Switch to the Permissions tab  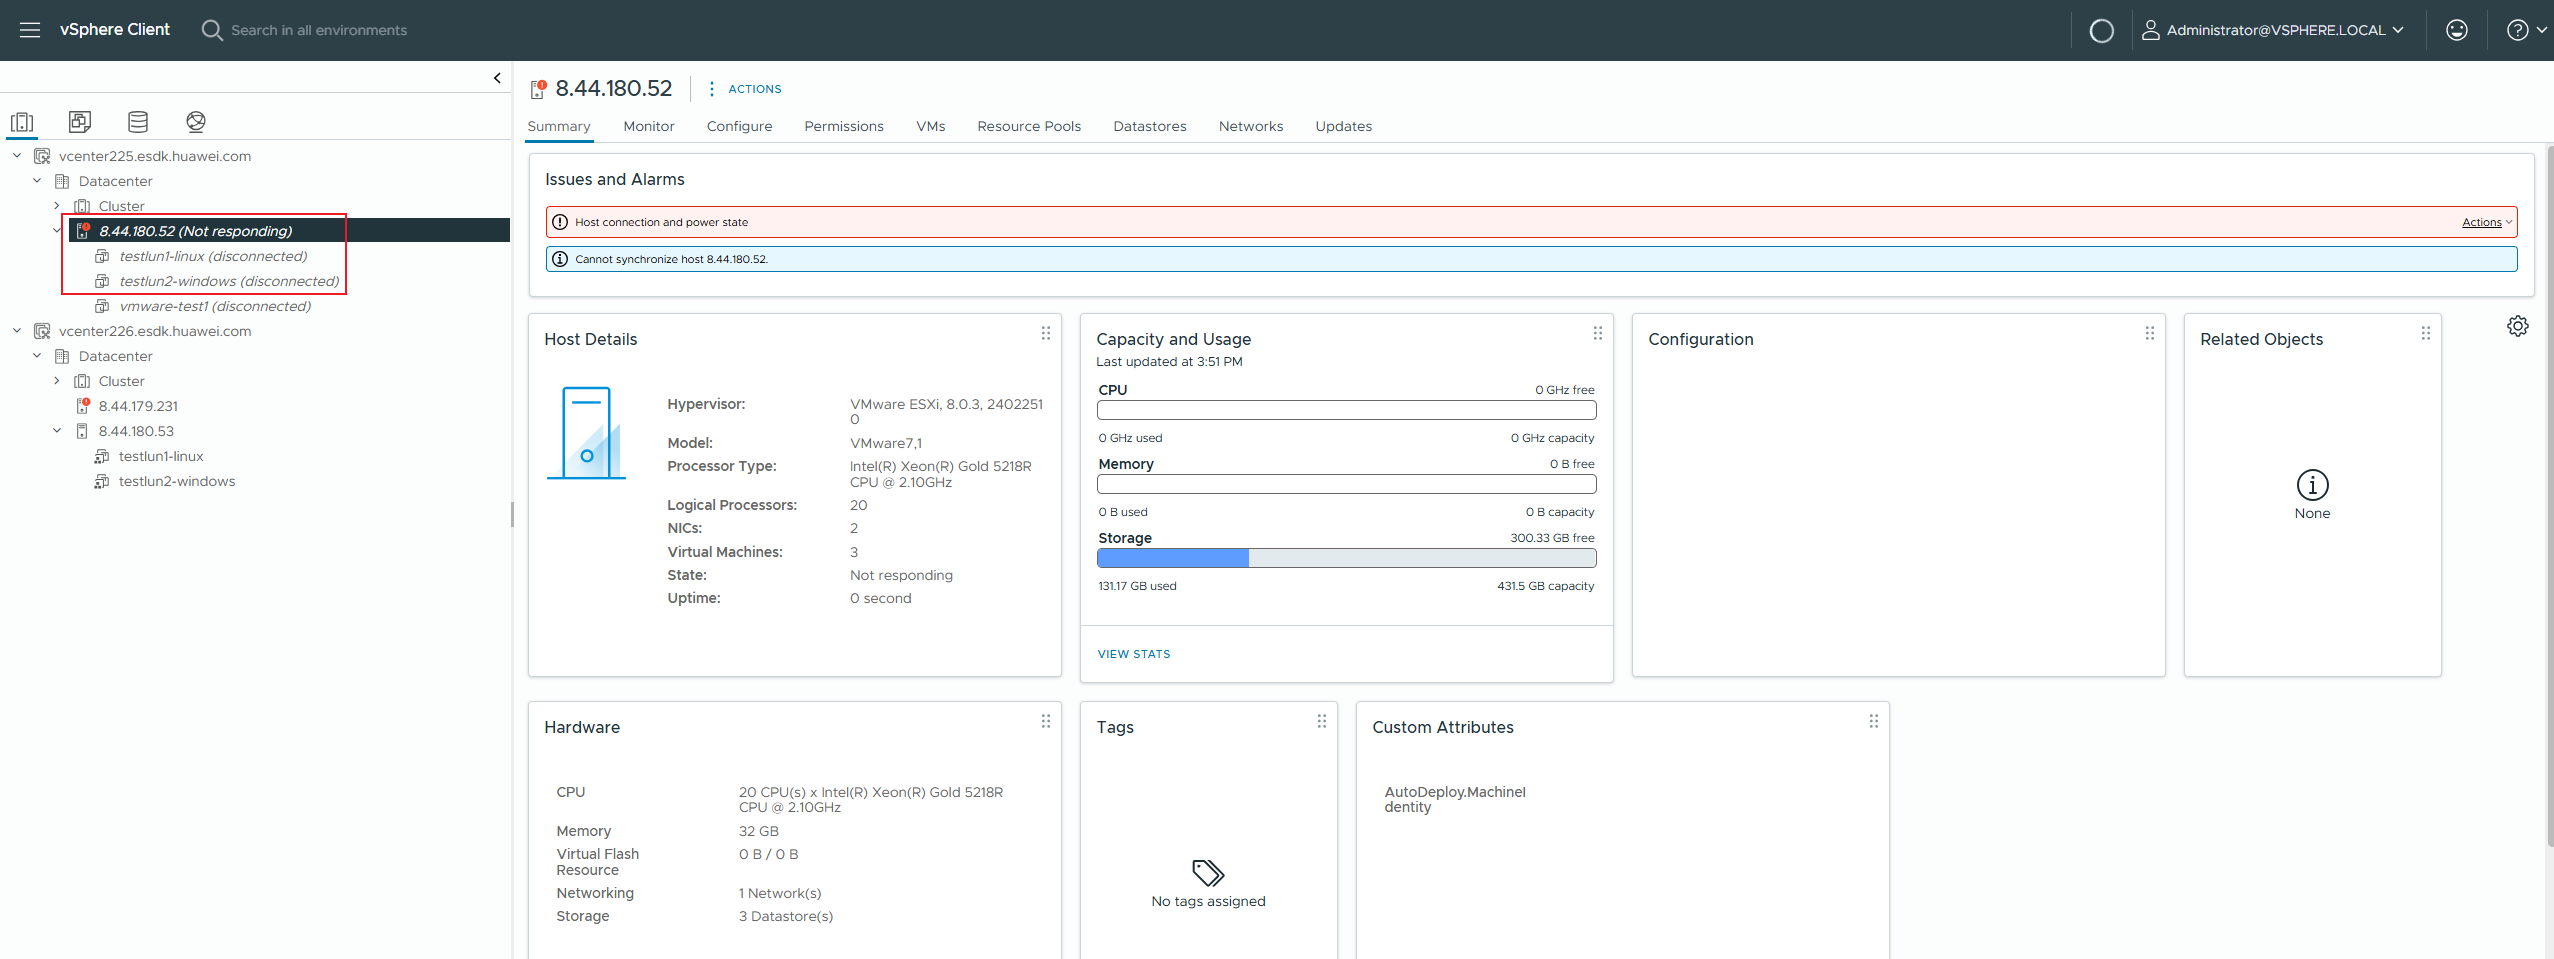tap(844, 126)
